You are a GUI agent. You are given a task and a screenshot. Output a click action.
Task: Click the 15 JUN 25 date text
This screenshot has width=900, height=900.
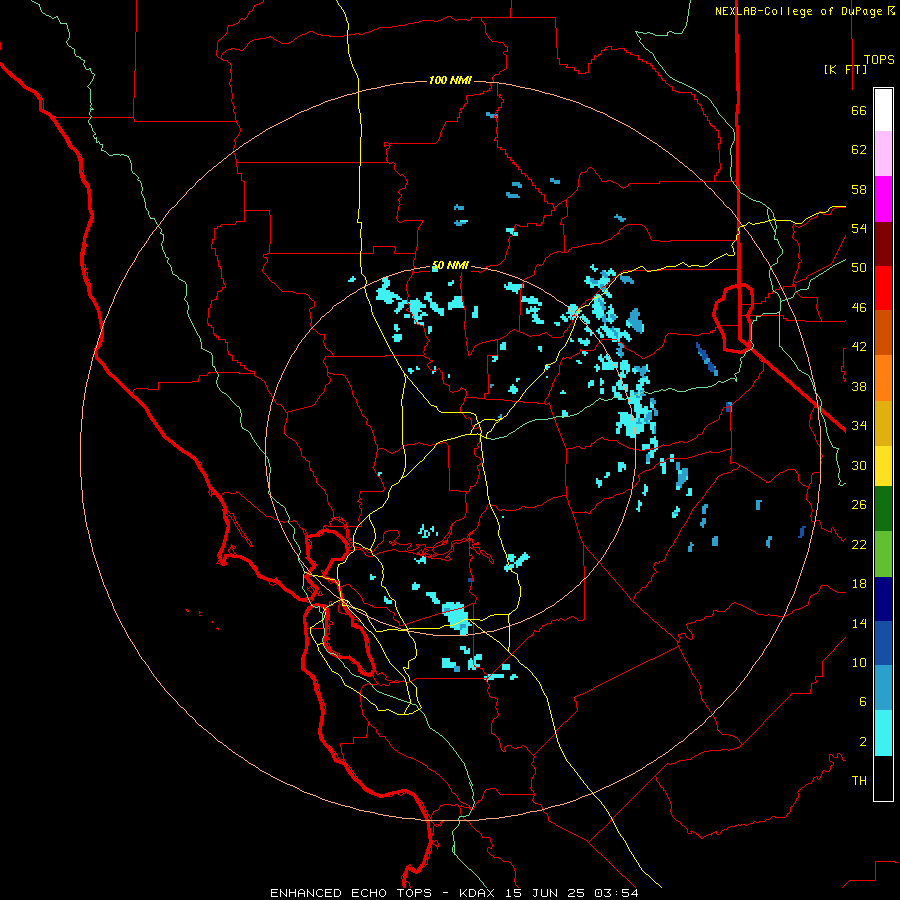point(545,893)
